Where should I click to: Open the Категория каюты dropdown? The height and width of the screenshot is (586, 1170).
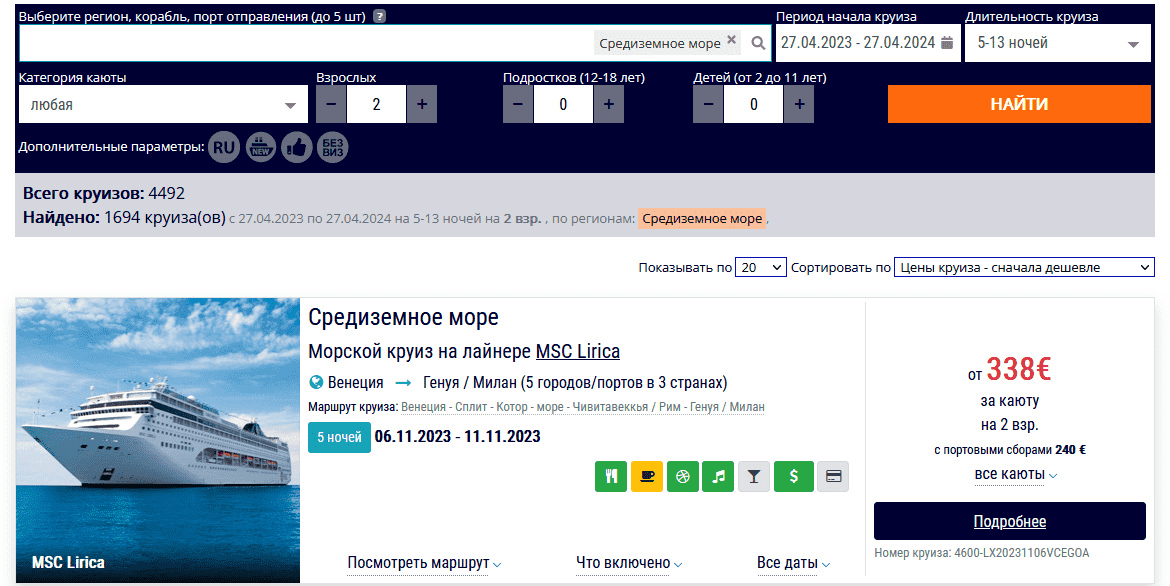tap(163, 104)
